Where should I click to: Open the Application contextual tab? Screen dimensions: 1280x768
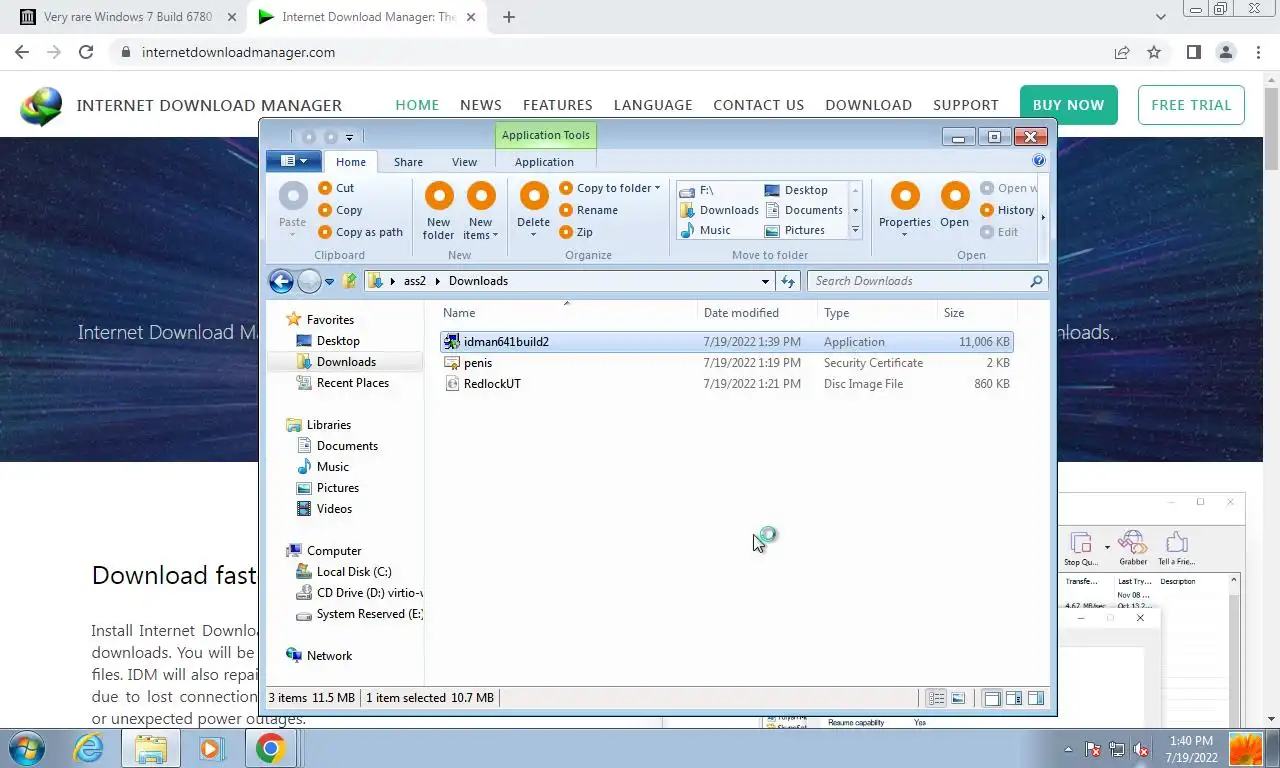click(544, 162)
